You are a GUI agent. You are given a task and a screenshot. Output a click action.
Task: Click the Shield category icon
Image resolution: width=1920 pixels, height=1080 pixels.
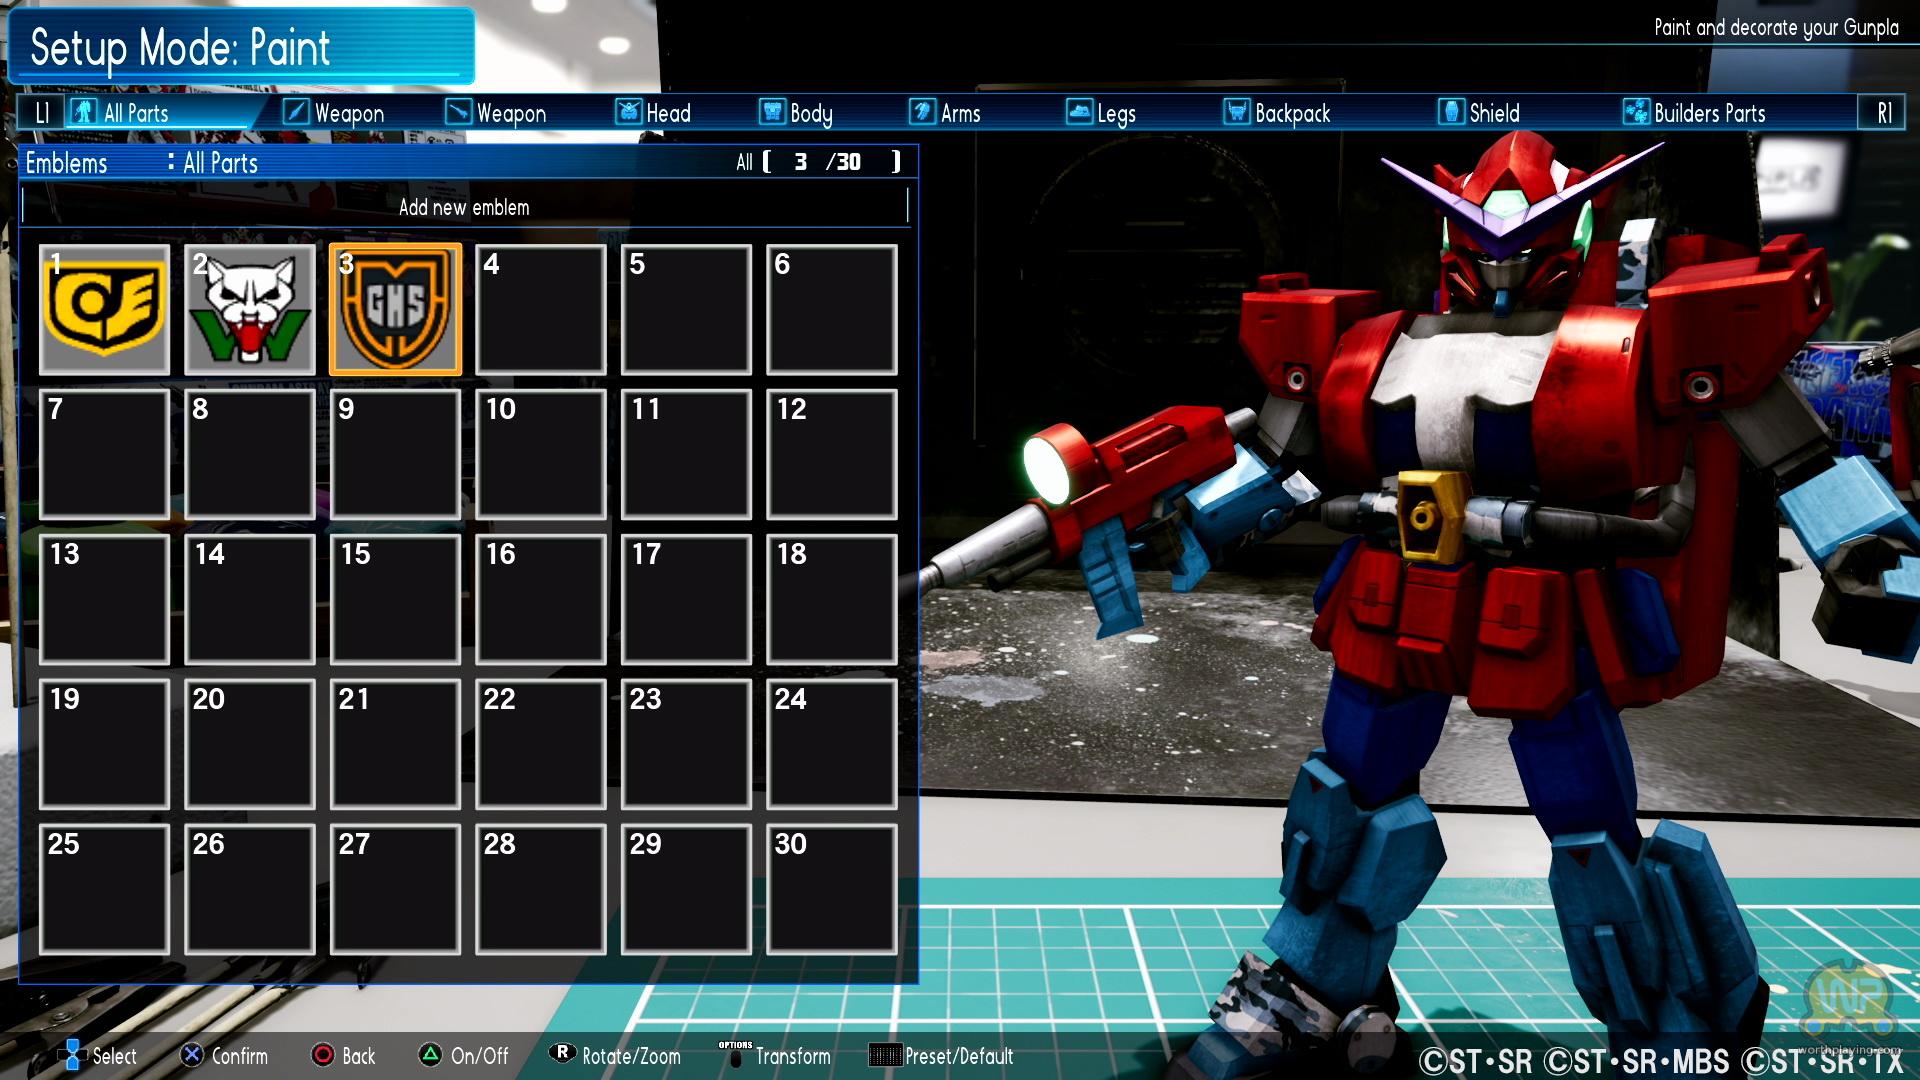pos(1451,112)
